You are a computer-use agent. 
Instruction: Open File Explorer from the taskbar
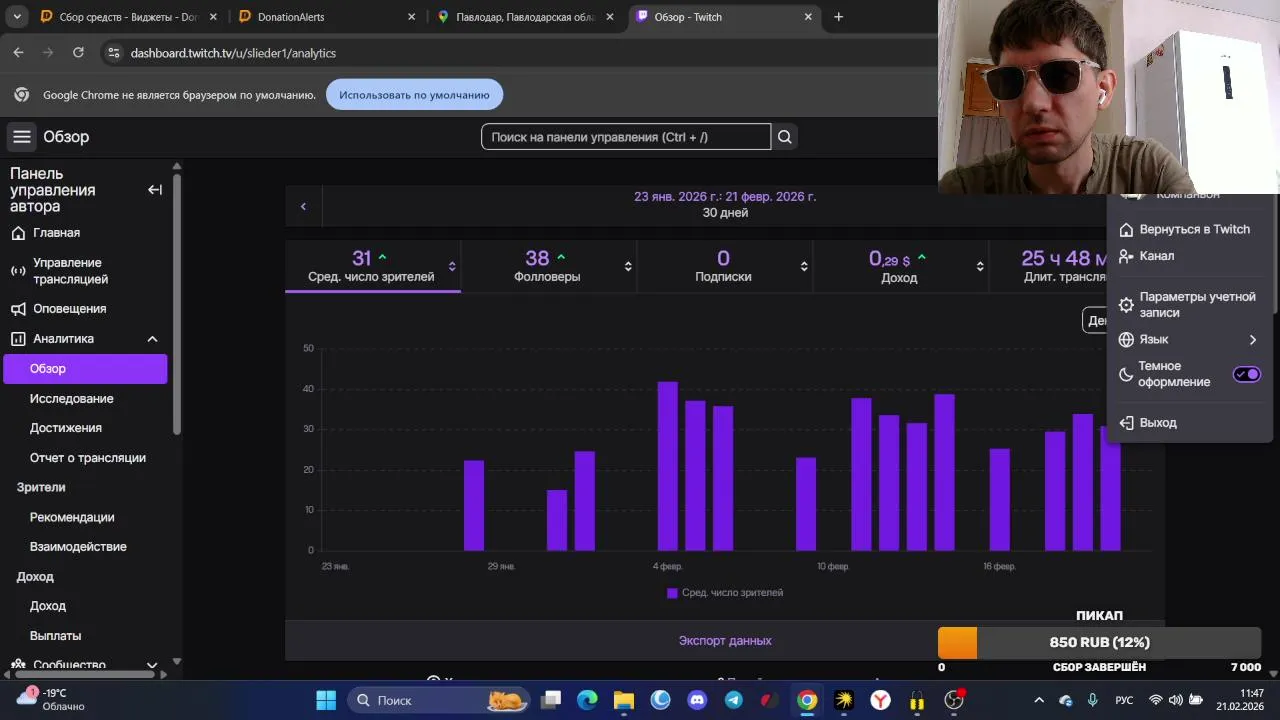coord(623,700)
